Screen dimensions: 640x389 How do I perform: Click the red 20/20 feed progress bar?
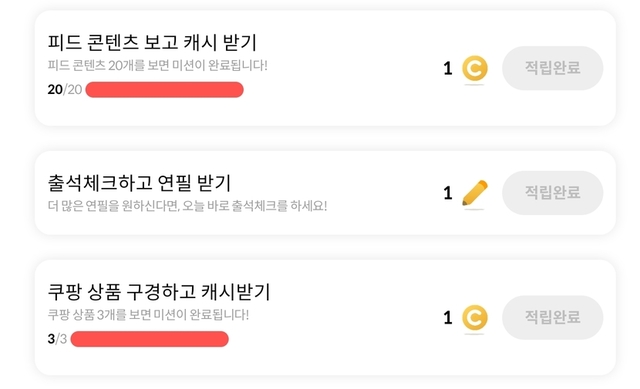[164, 89]
